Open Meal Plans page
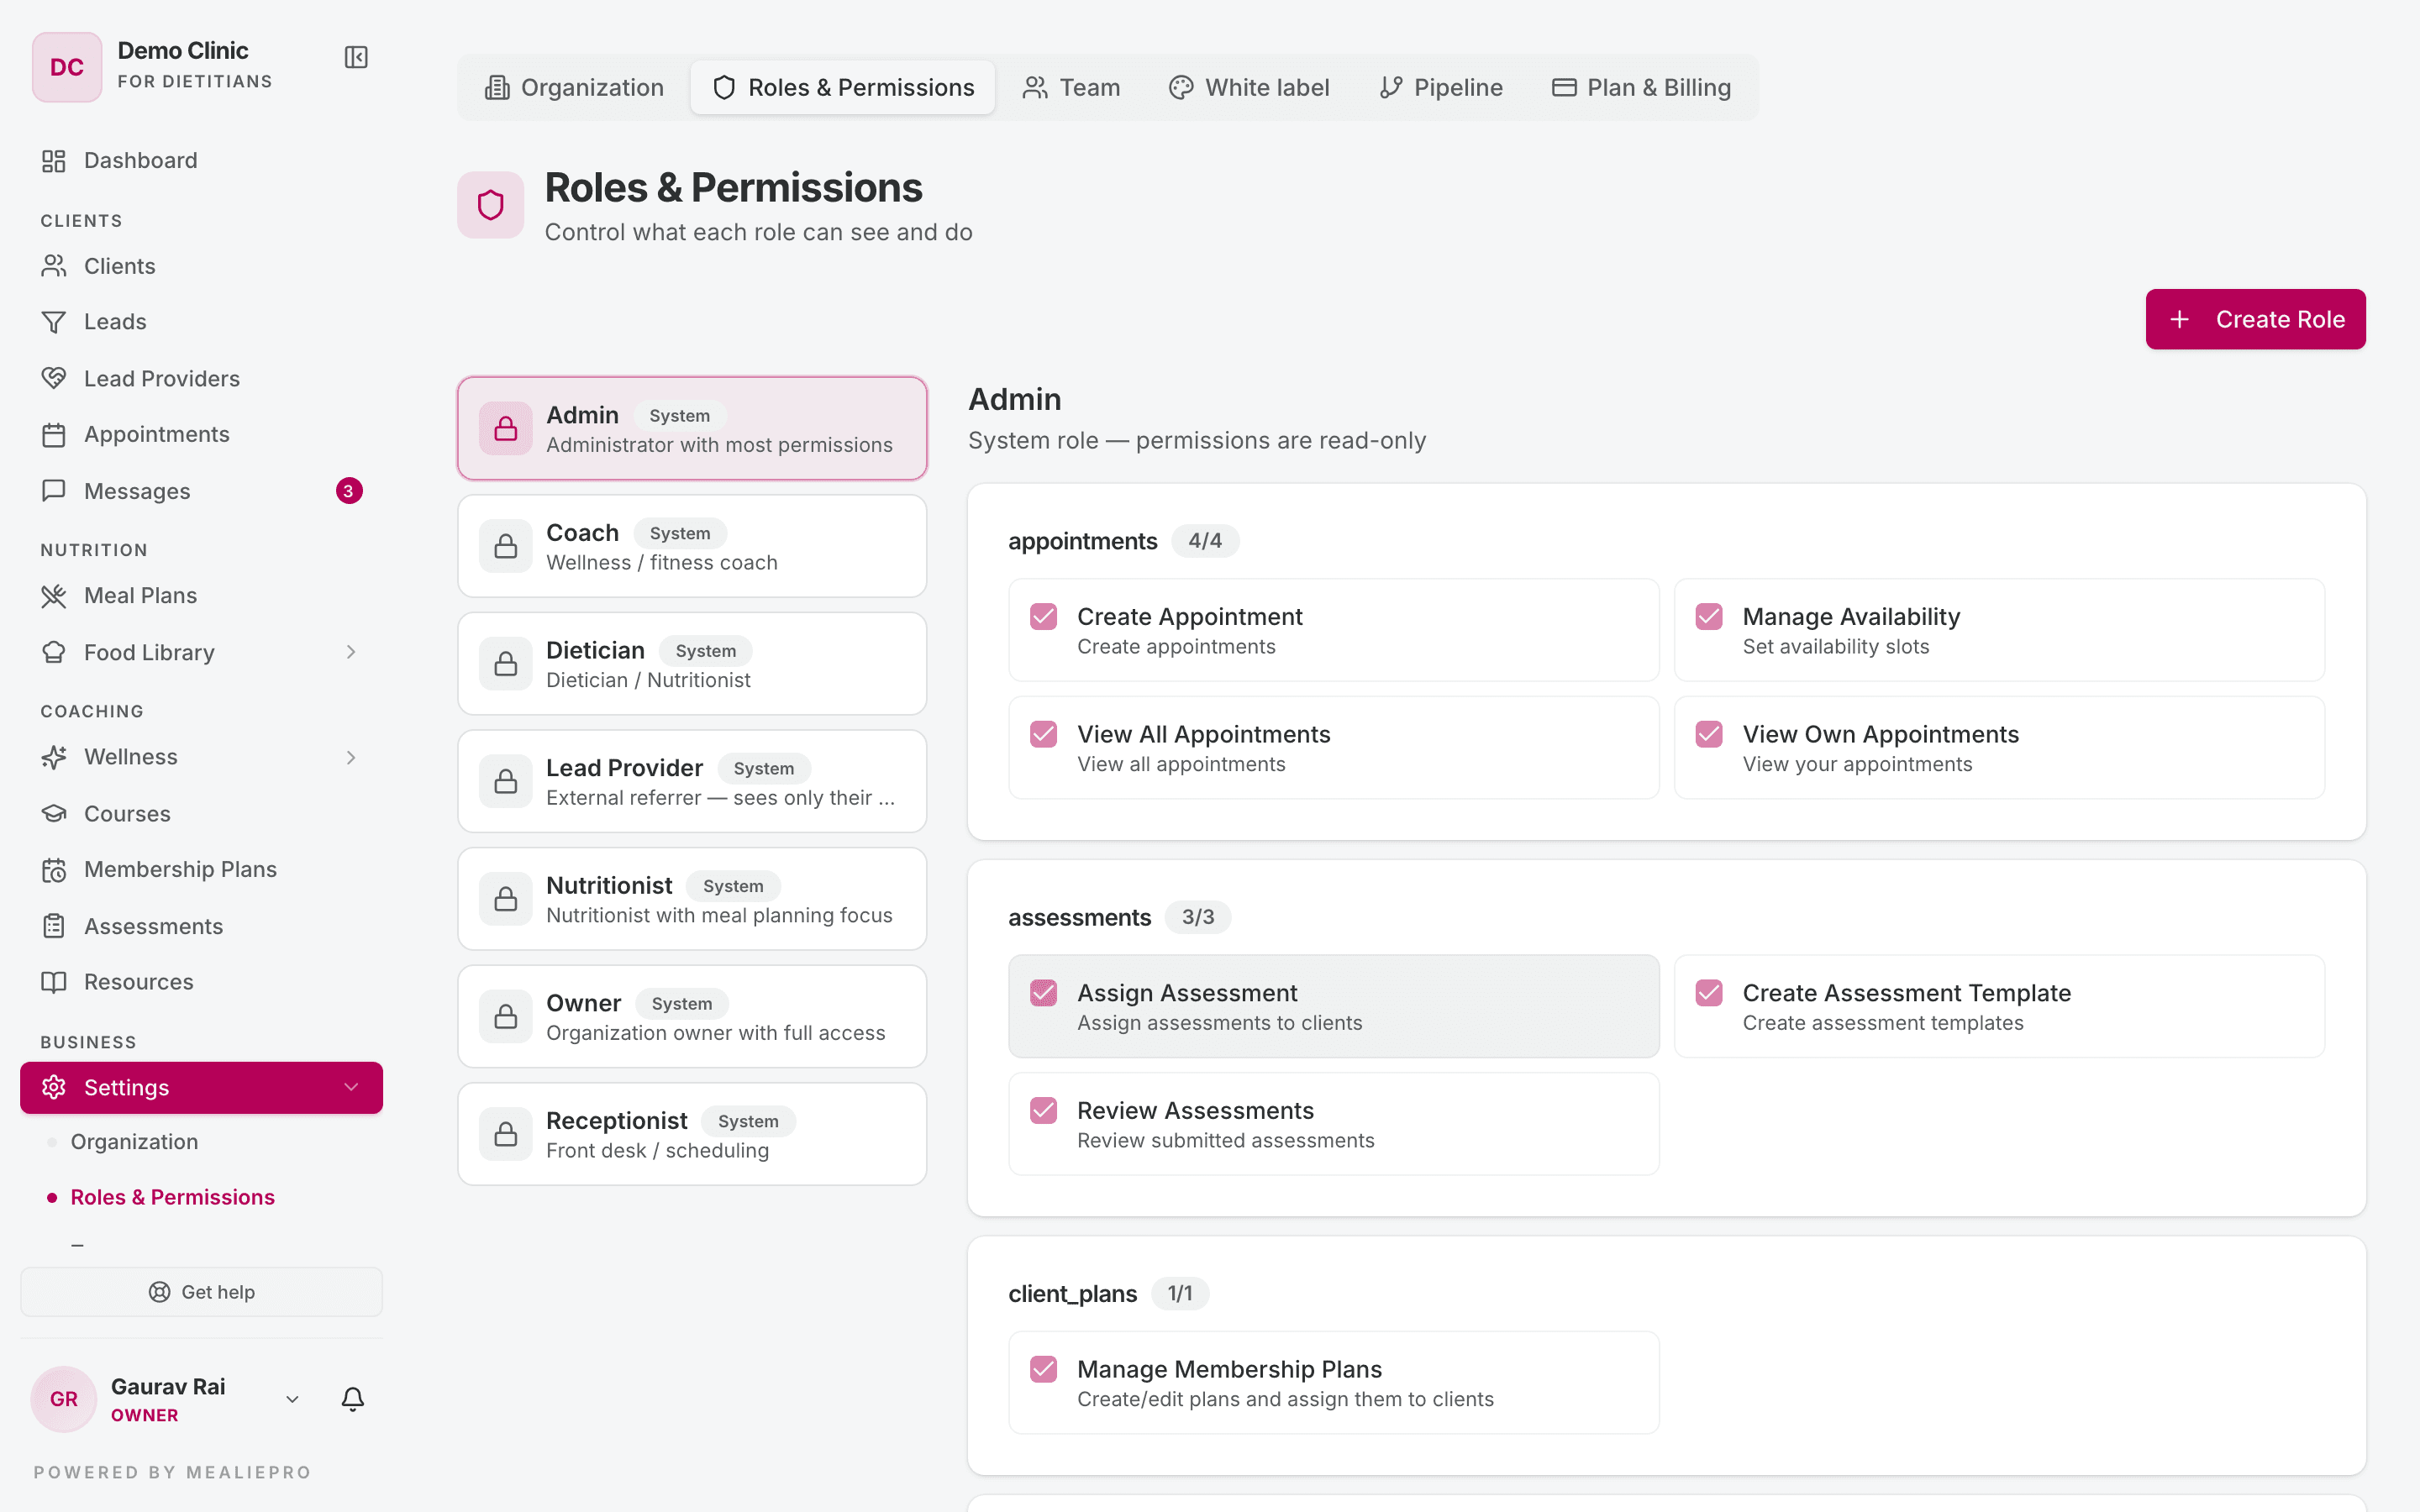 [201, 596]
